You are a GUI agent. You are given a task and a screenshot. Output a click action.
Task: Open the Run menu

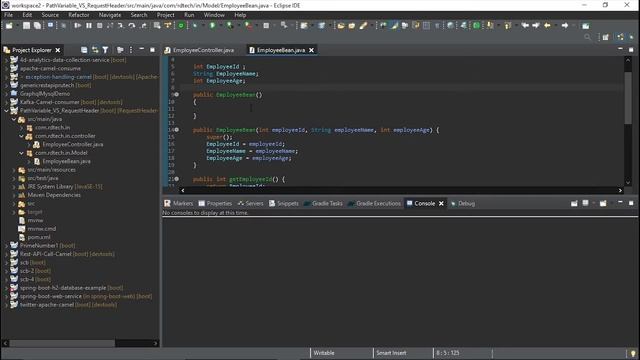(189, 15)
